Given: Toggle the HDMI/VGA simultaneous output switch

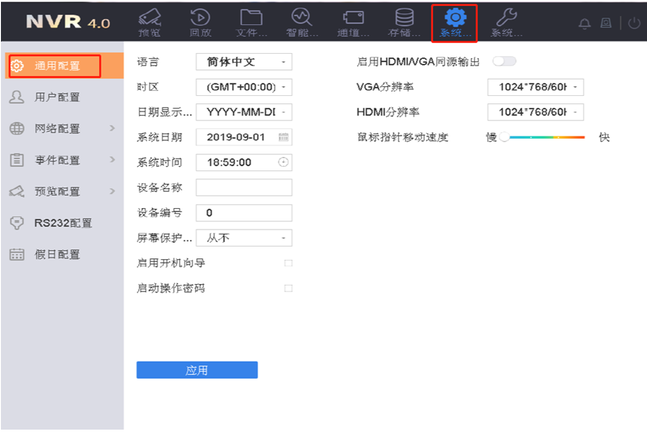Looking at the screenshot, I should (x=503, y=61).
